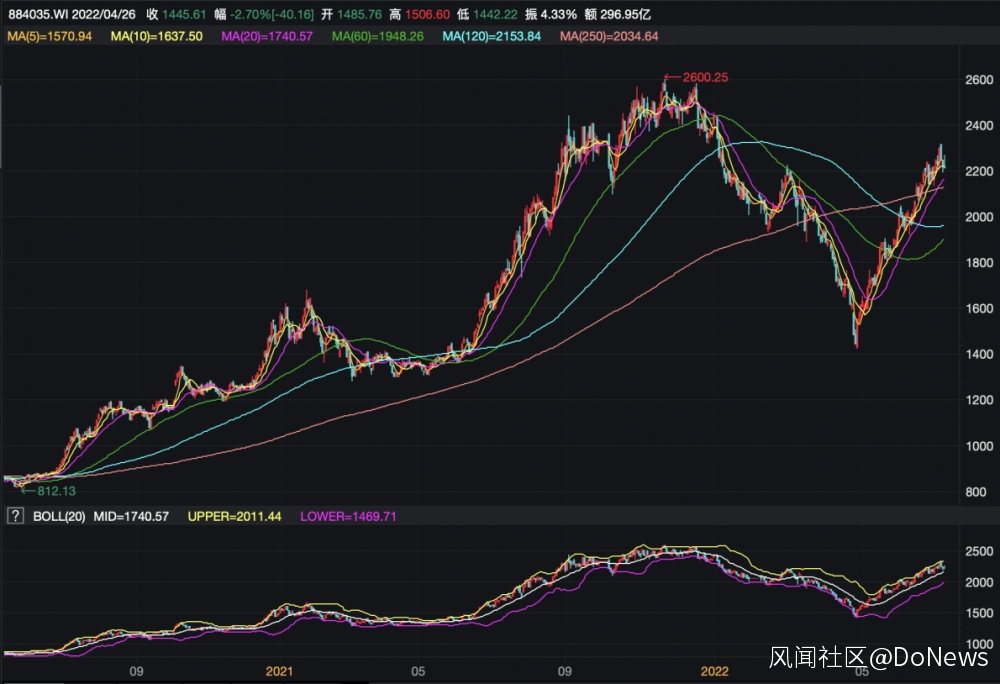Select the MA(250)=2034.64 indicator label
Image resolution: width=1000 pixels, height=684 pixels.
click(609, 36)
